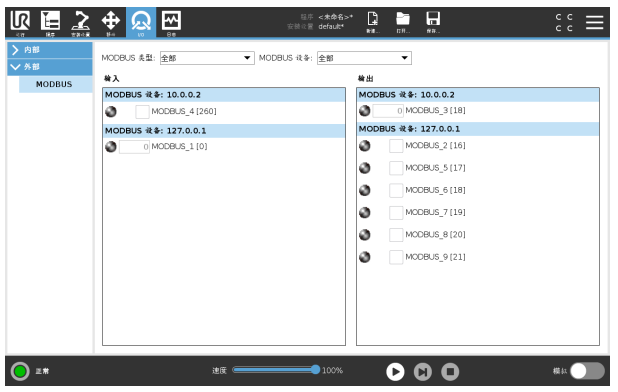This screenshot has height=392, width=618.
Task: Click the Save floppy disk icon
Action: click(x=433, y=22)
